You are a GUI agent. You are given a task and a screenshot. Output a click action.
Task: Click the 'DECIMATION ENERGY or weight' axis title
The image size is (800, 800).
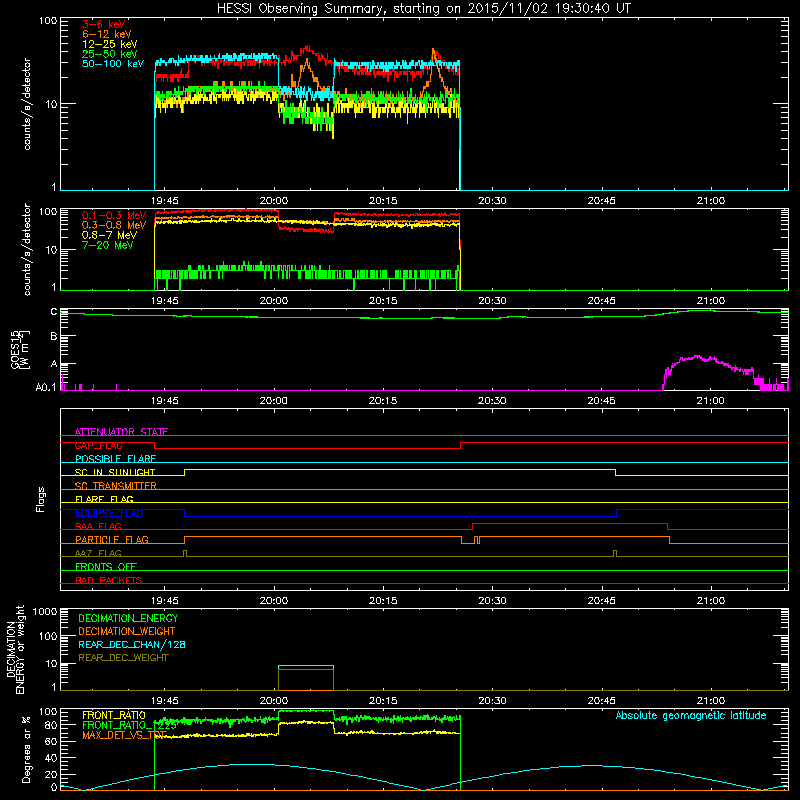(x=15, y=650)
